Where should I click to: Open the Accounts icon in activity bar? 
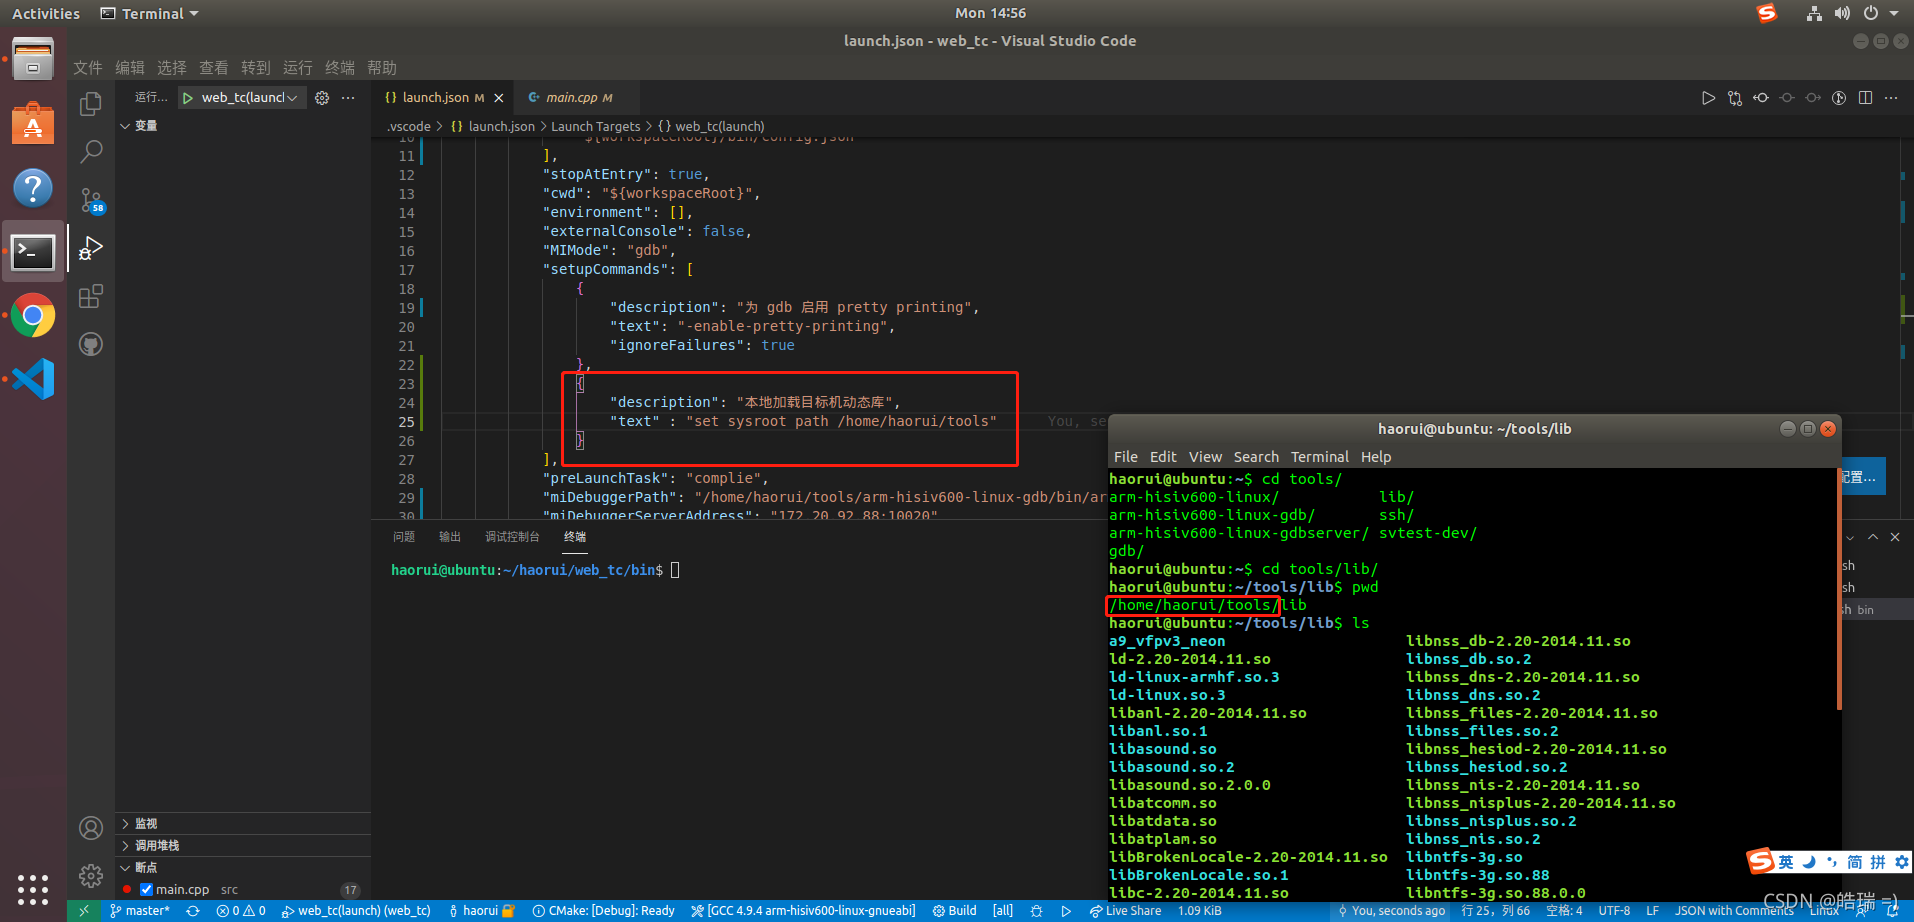click(91, 828)
